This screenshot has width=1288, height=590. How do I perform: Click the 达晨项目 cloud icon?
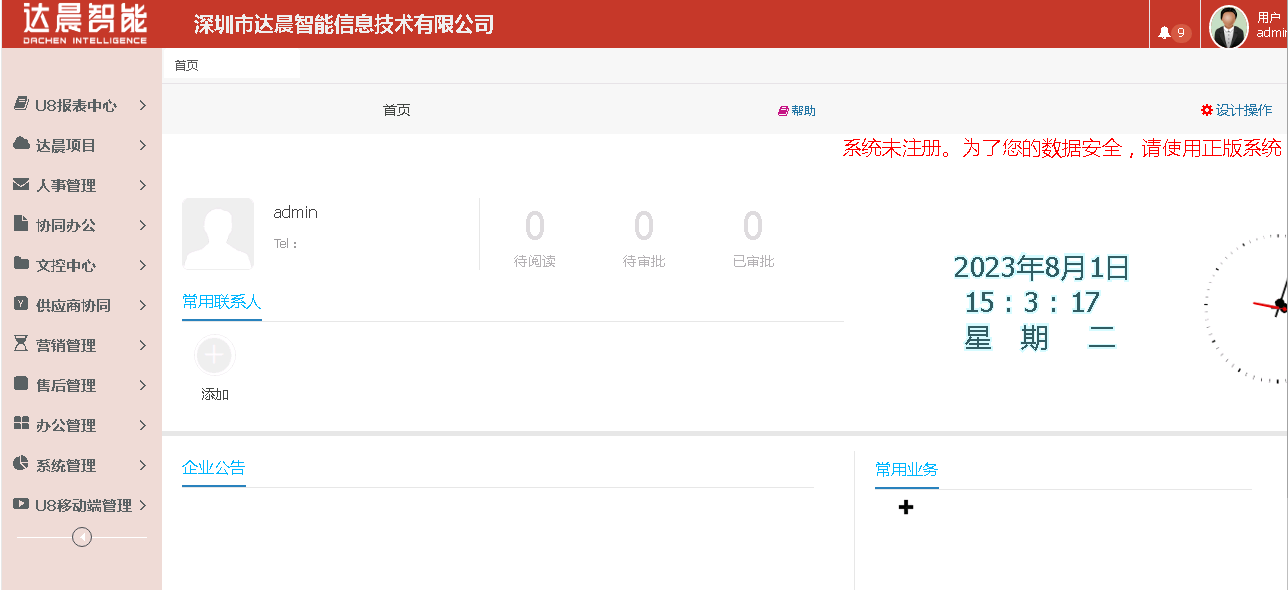coord(21,144)
